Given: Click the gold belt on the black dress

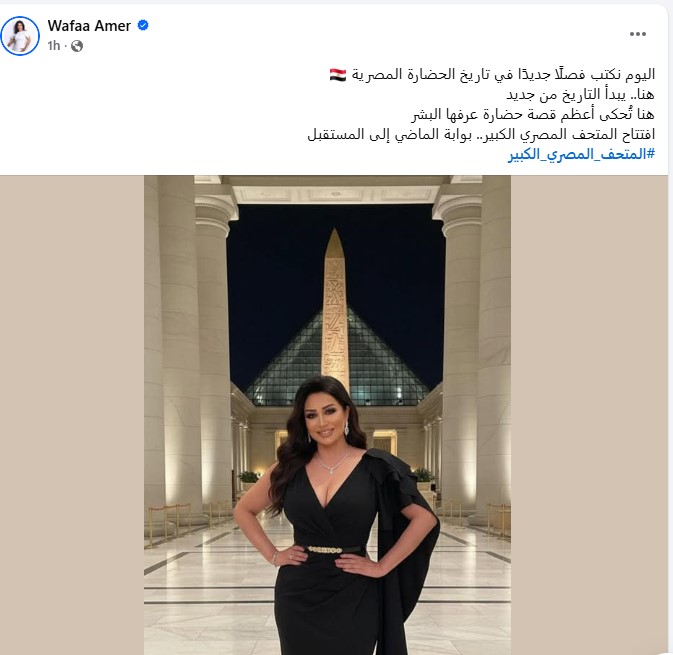Looking at the screenshot, I should (325, 550).
